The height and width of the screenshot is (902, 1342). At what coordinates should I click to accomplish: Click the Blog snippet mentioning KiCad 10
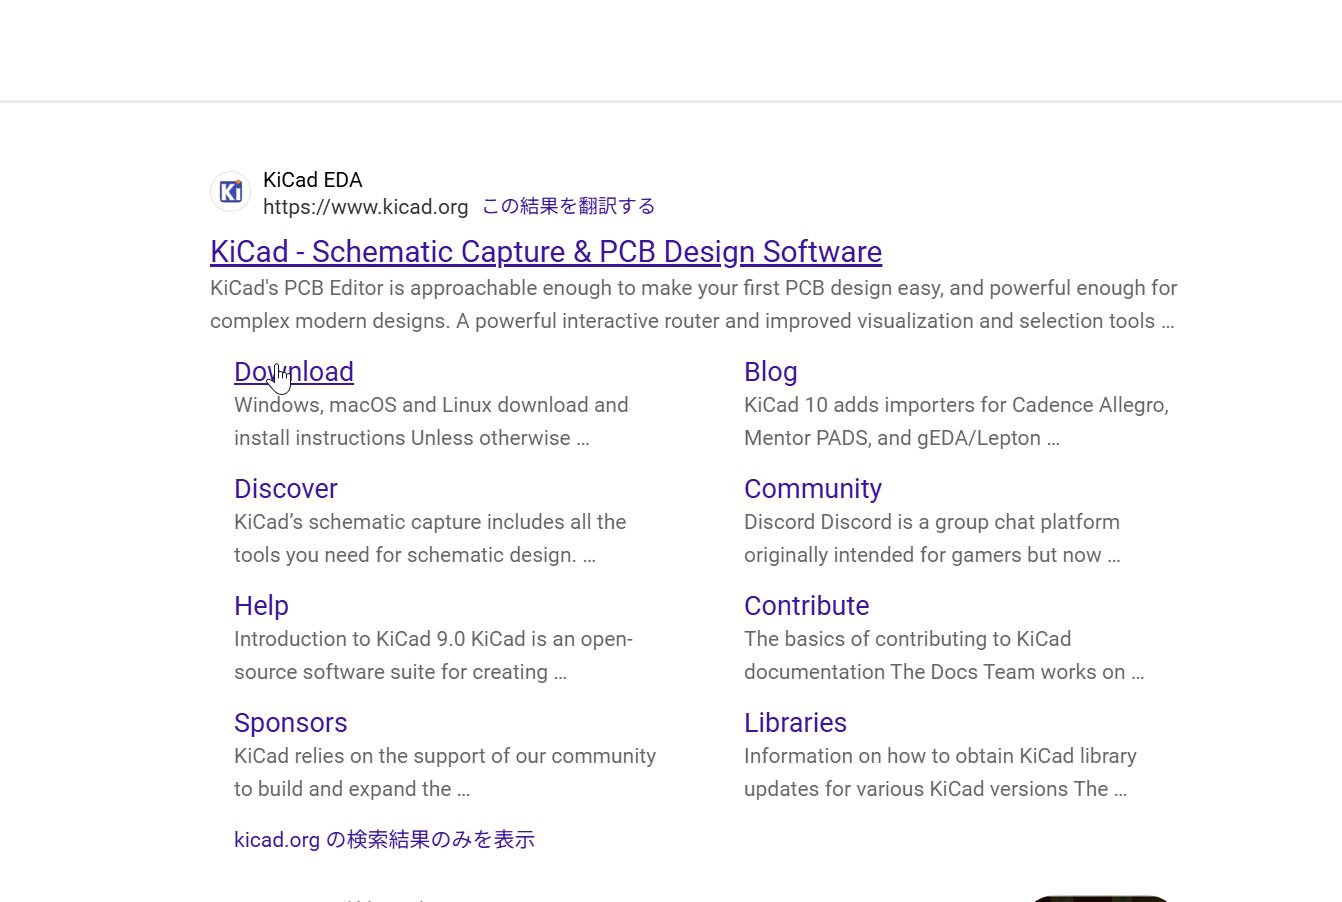click(955, 421)
